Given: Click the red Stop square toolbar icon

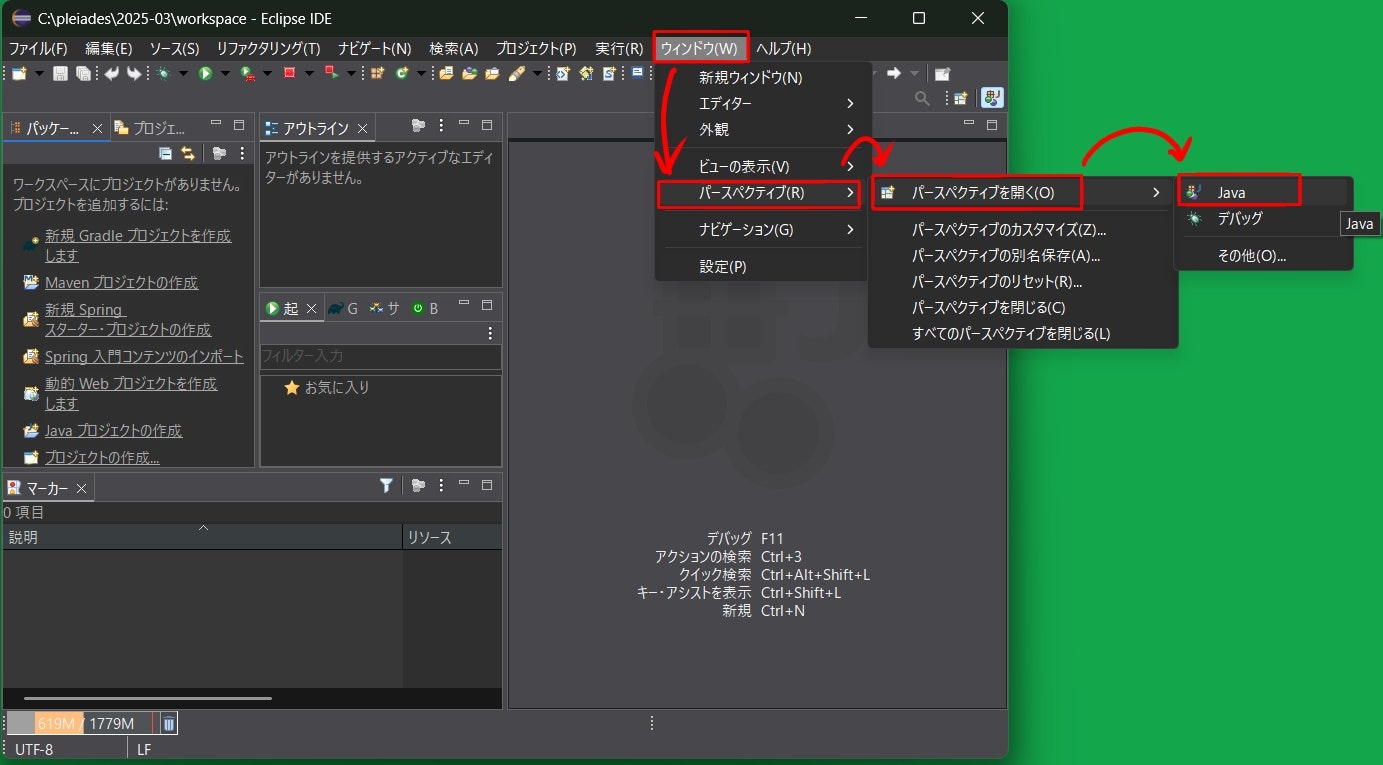Looking at the screenshot, I should [289, 73].
